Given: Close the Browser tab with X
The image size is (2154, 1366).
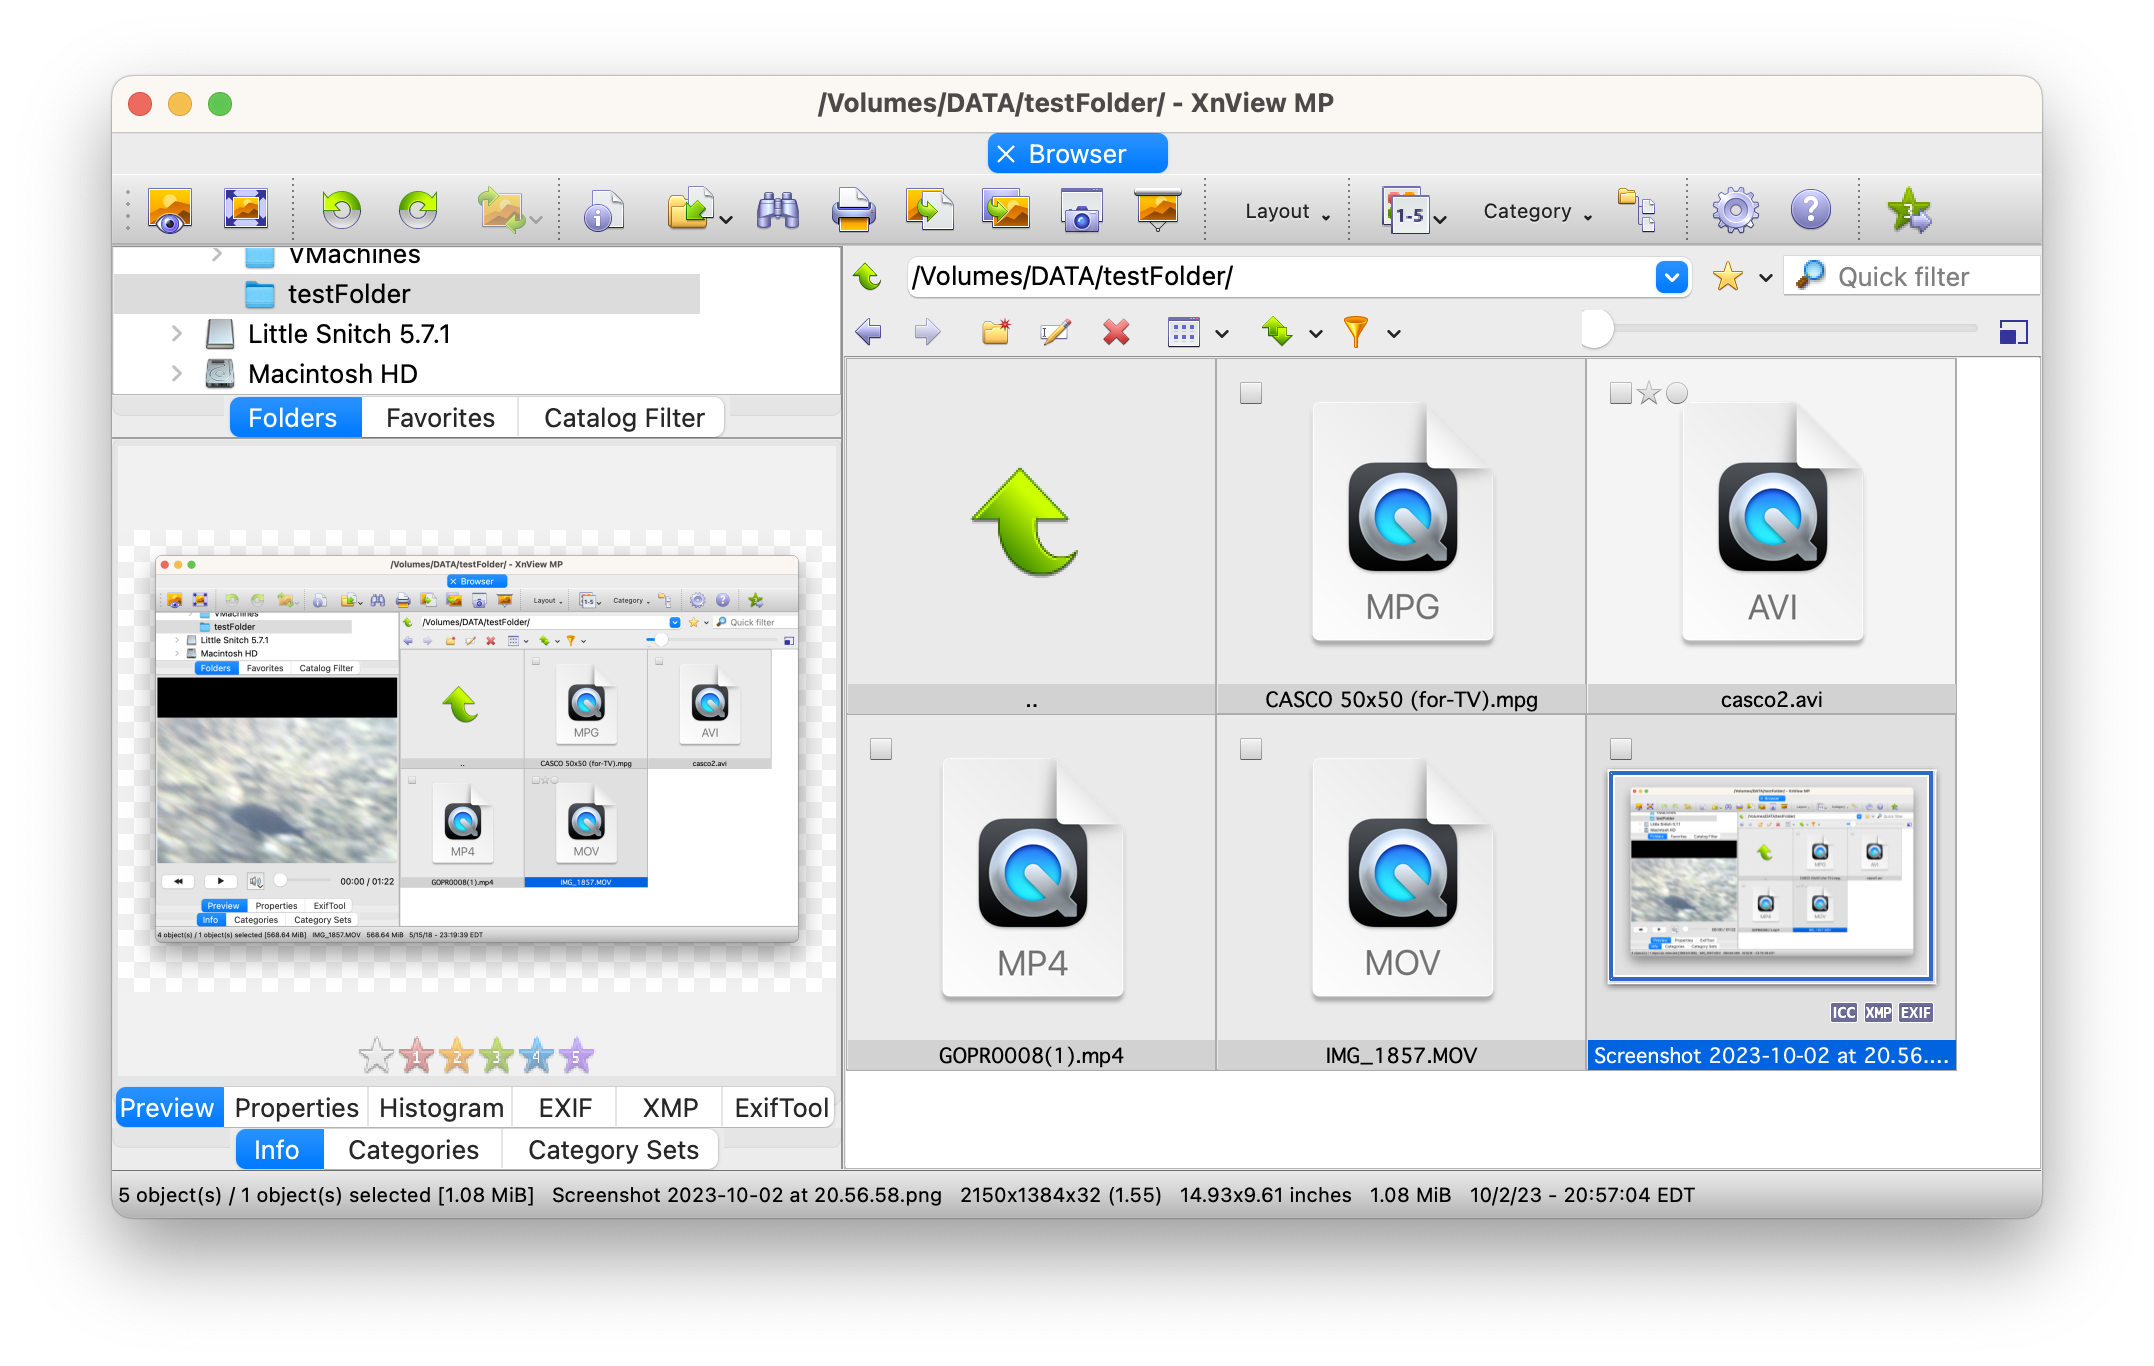Looking at the screenshot, I should [x=1006, y=154].
